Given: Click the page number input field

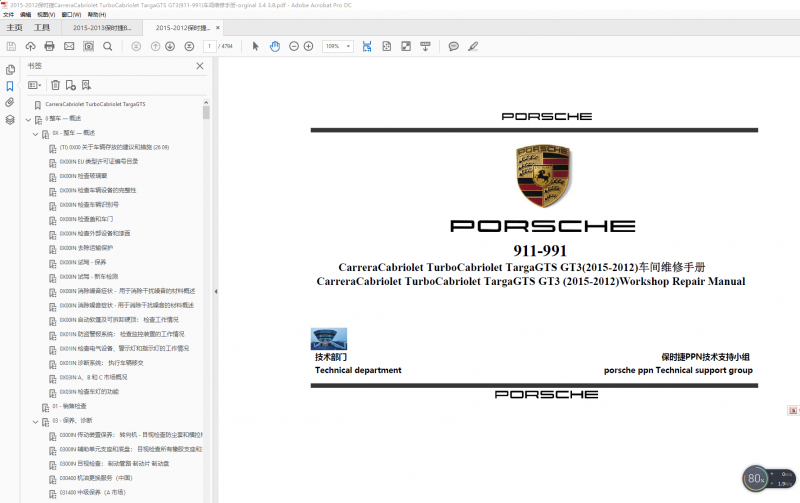Looking at the screenshot, I should pos(209,46).
